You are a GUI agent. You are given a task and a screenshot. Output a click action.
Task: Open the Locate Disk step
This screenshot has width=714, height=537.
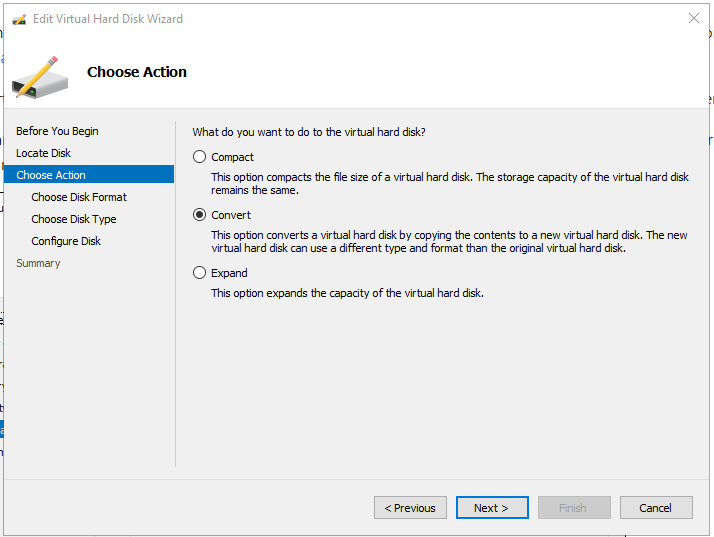[44, 153]
